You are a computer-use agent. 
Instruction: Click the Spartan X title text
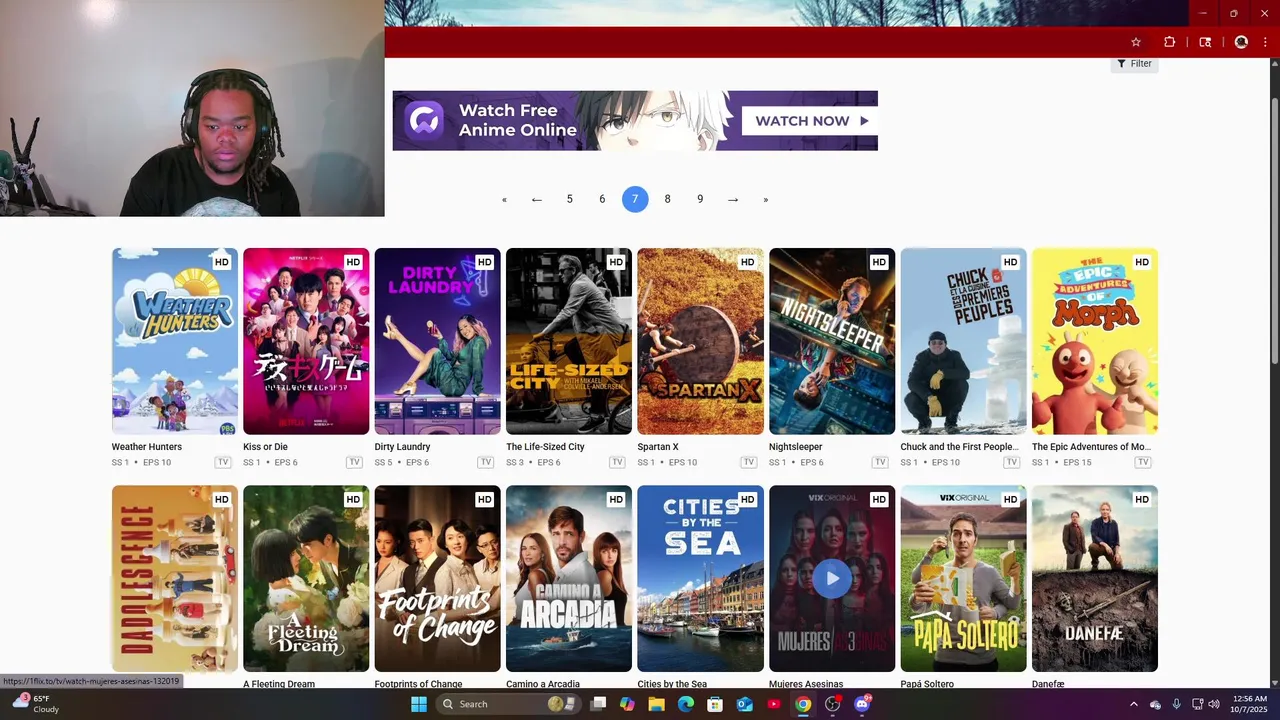[658, 447]
